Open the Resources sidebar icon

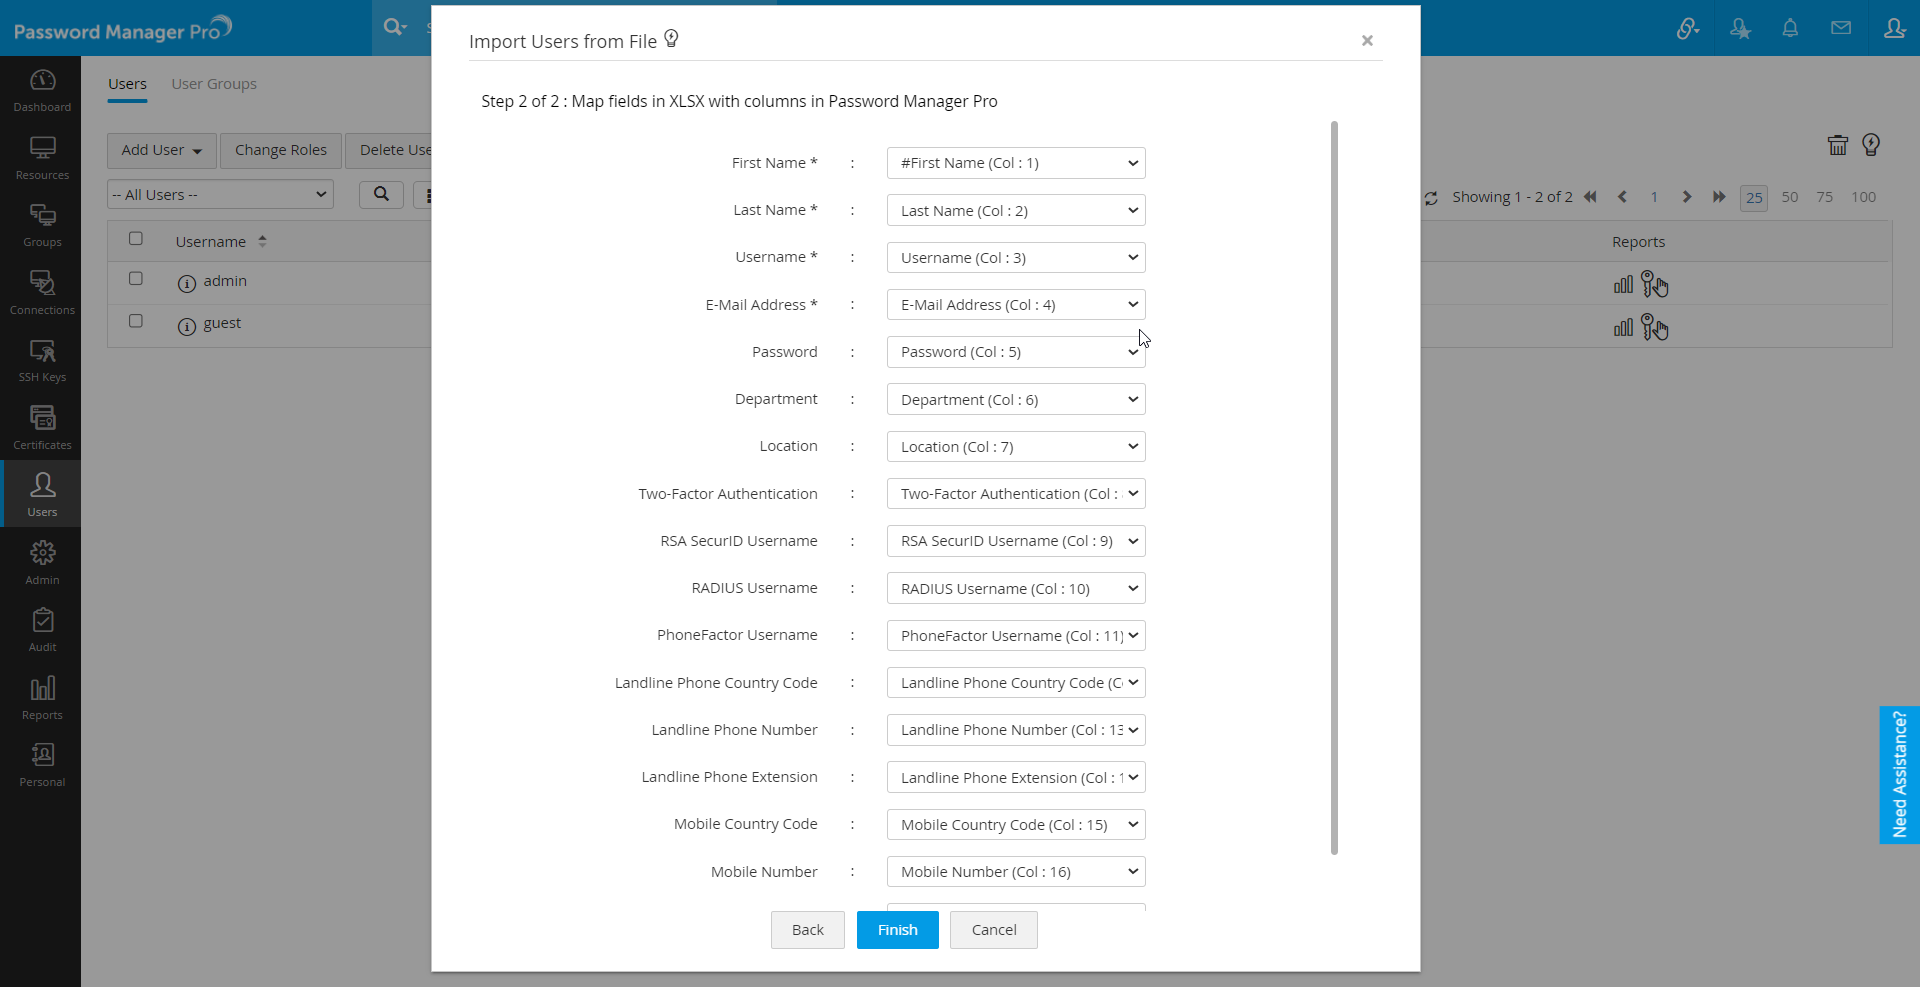[x=42, y=158]
